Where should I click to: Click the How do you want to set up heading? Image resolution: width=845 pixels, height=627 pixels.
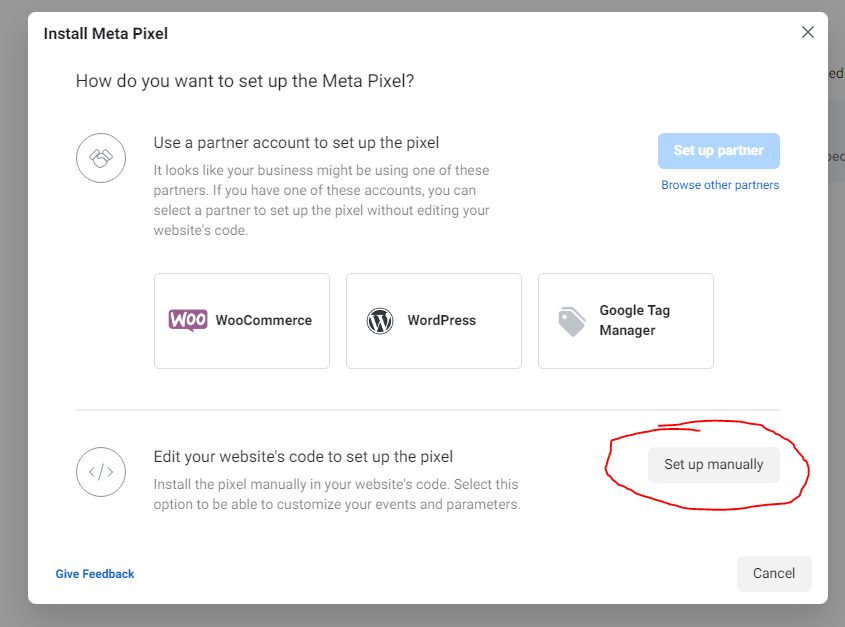tap(245, 81)
